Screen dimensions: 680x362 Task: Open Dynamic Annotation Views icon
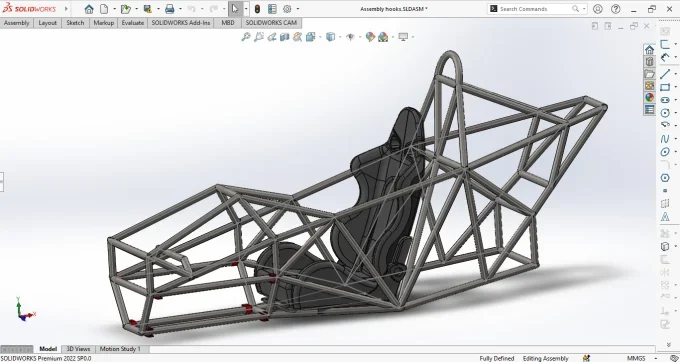pos(298,37)
